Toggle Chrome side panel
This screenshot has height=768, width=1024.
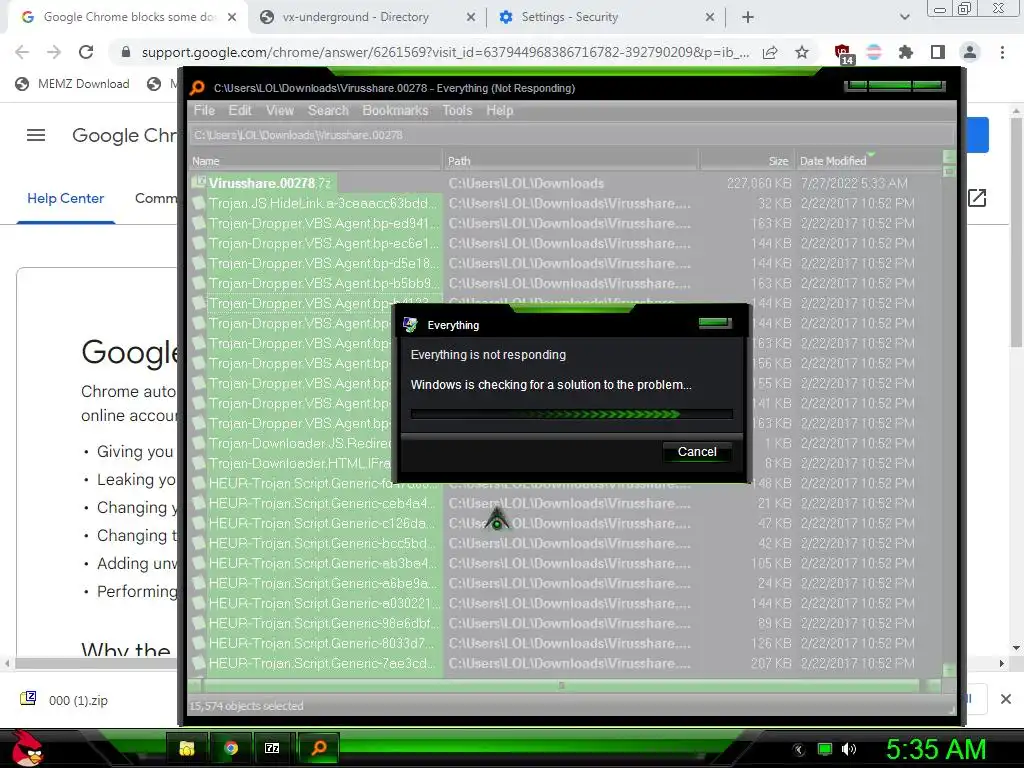click(x=938, y=52)
